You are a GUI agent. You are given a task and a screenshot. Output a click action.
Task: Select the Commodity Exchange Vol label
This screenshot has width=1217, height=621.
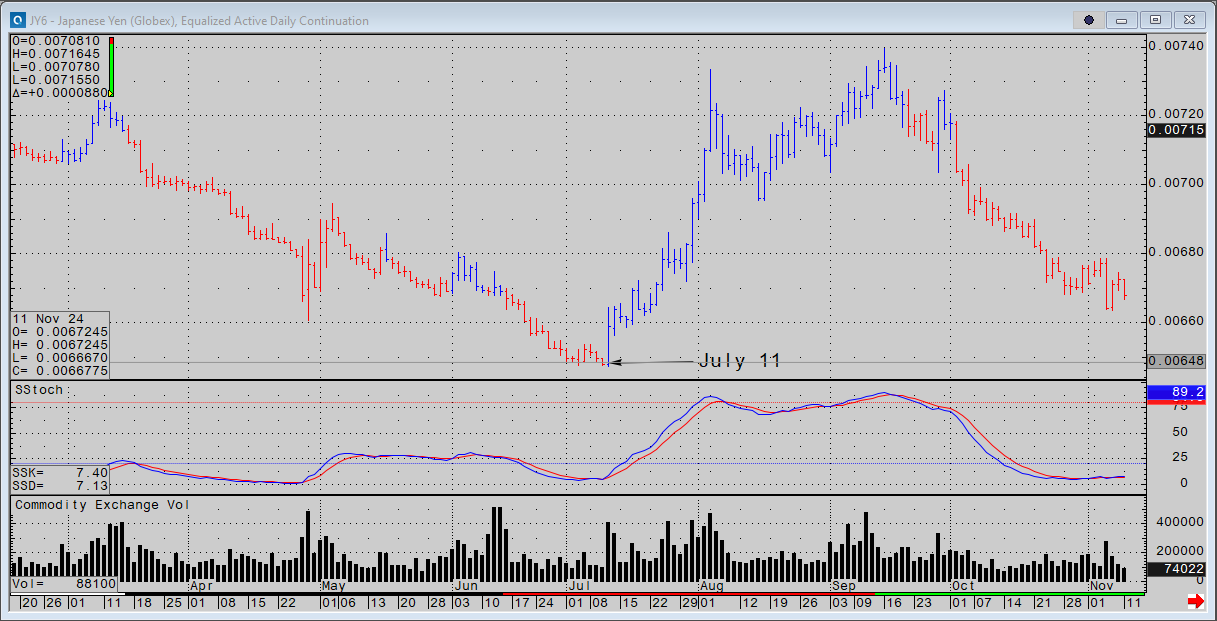[102, 505]
